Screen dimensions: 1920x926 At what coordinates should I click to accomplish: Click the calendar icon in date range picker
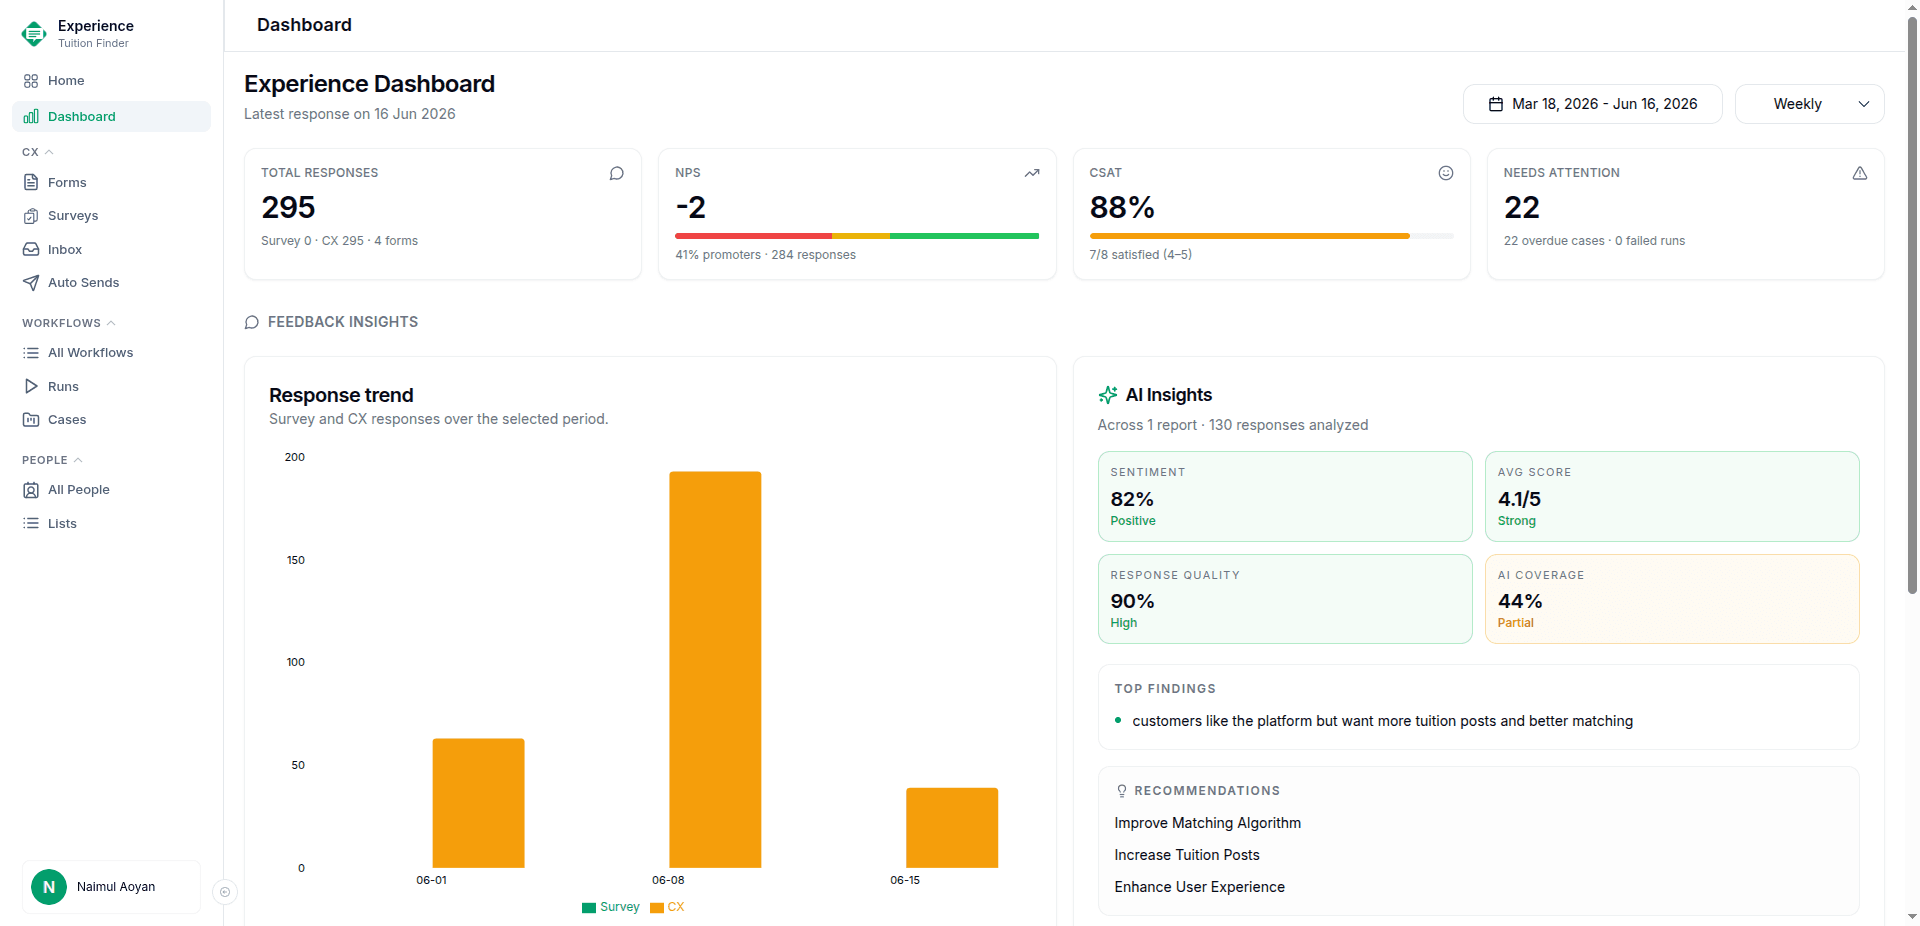tap(1496, 104)
